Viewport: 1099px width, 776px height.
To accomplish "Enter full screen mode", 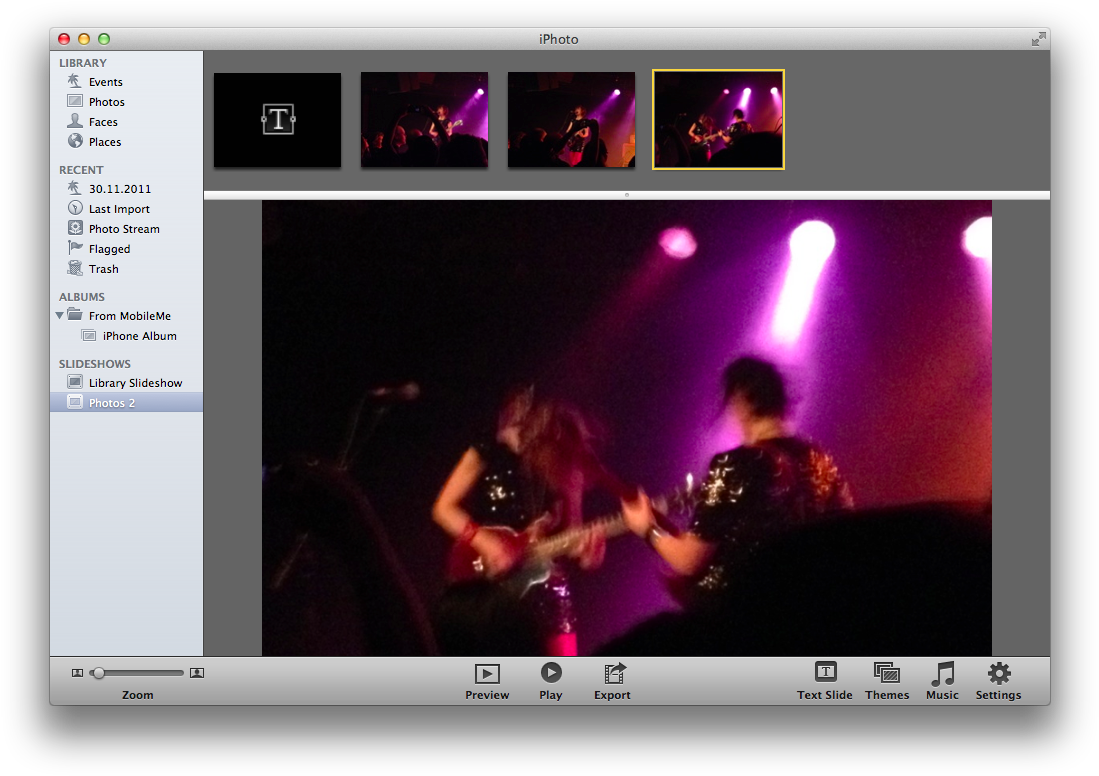I will 1039,39.
